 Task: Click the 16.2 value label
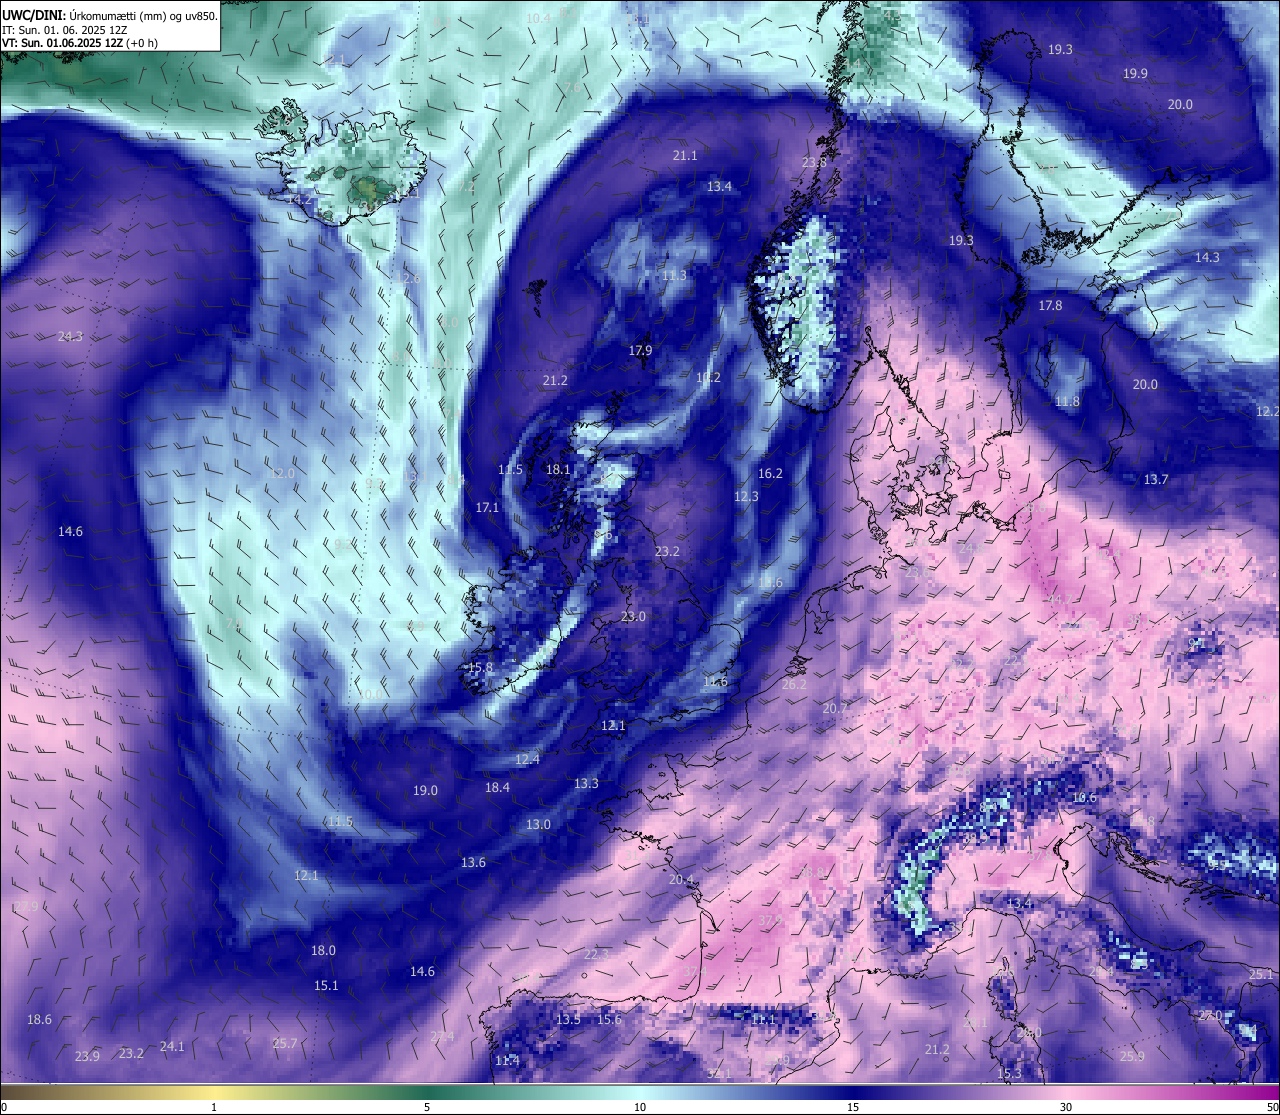tap(770, 474)
